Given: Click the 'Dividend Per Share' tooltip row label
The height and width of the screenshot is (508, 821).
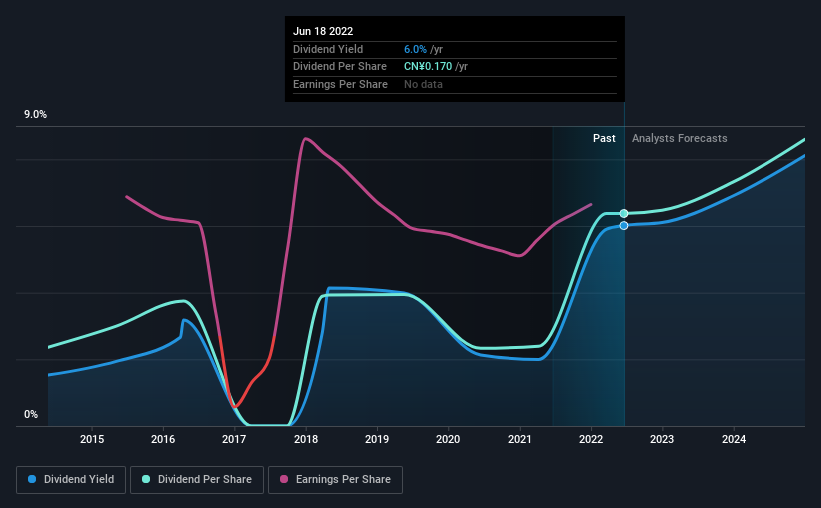Looking at the screenshot, I should click(x=340, y=67).
